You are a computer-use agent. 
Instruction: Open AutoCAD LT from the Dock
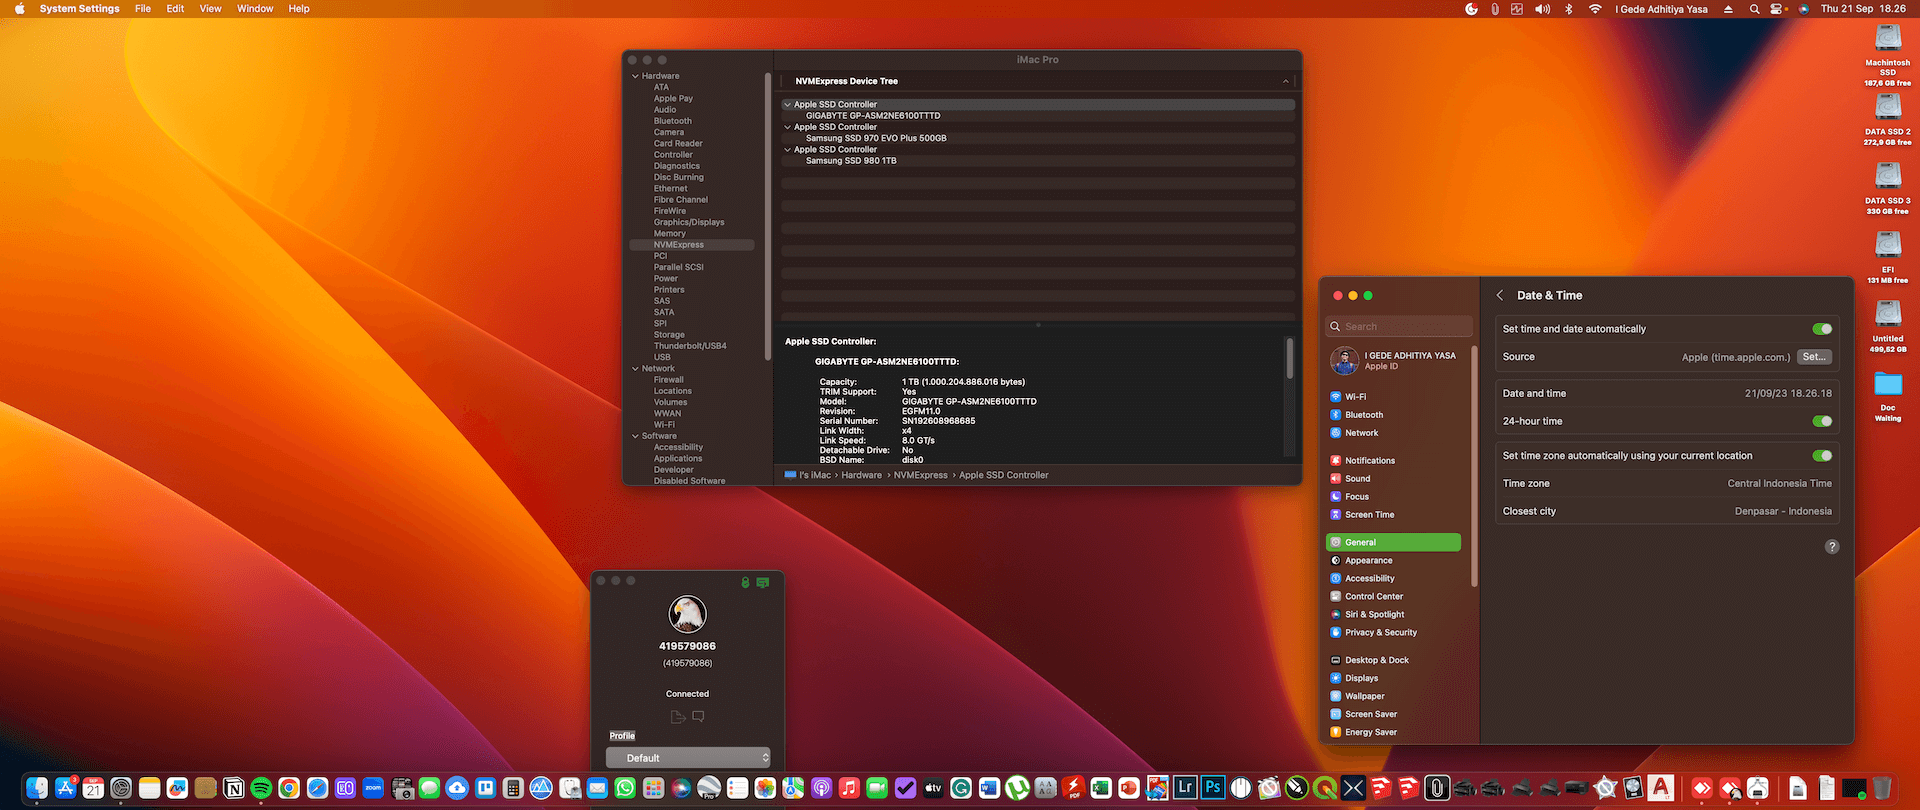1661,788
